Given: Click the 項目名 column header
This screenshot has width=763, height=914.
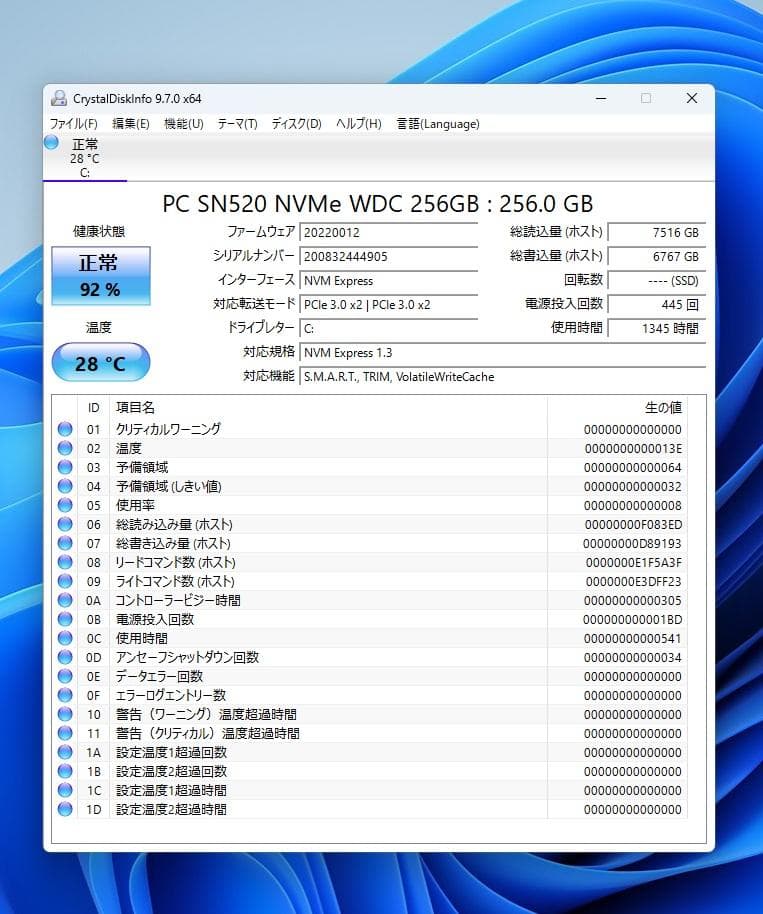Looking at the screenshot, I should pyautogui.click(x=328, y=407).
